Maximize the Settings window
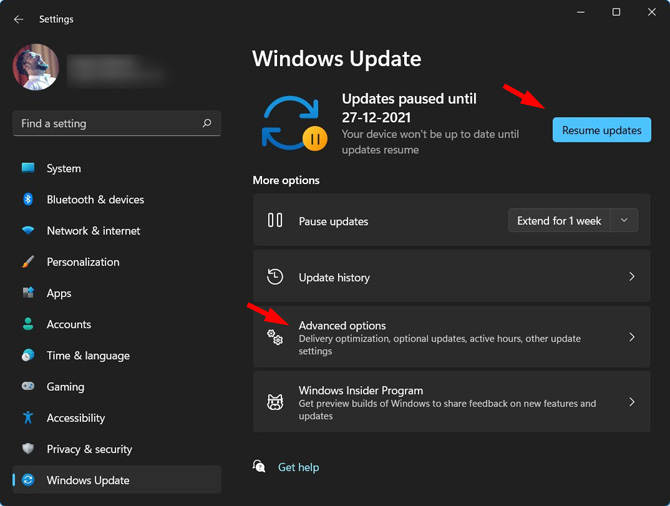This screenshot has height=506, width=670. pos(616,12)
